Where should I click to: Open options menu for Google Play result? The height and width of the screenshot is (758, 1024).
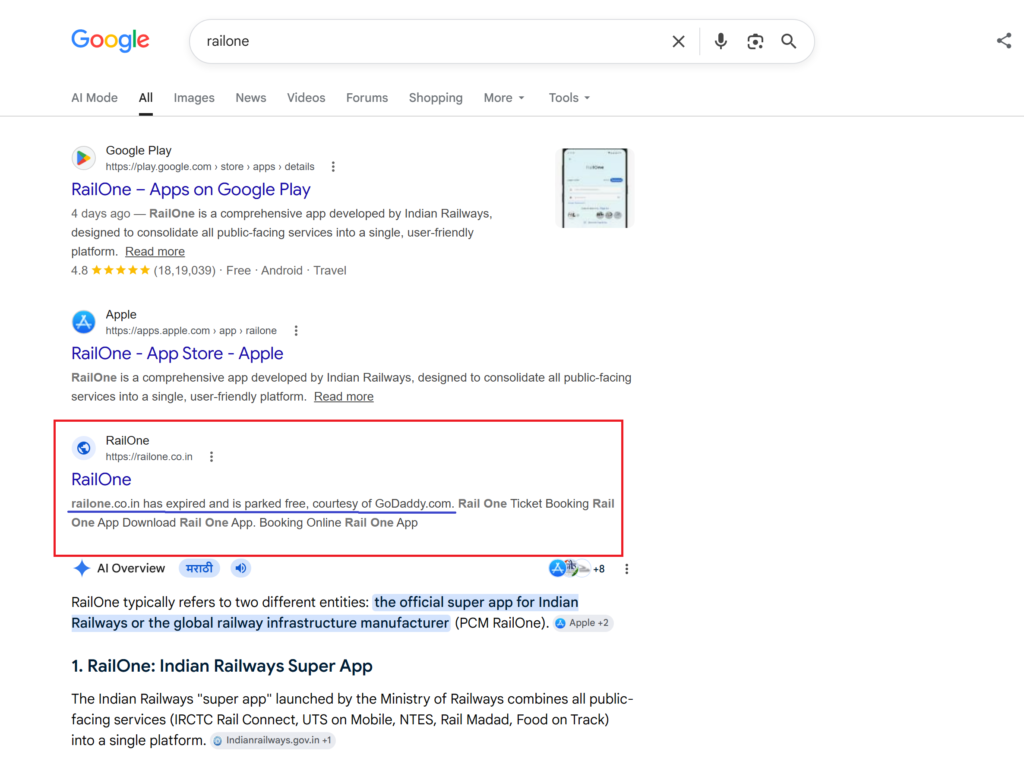coord(333,166)
